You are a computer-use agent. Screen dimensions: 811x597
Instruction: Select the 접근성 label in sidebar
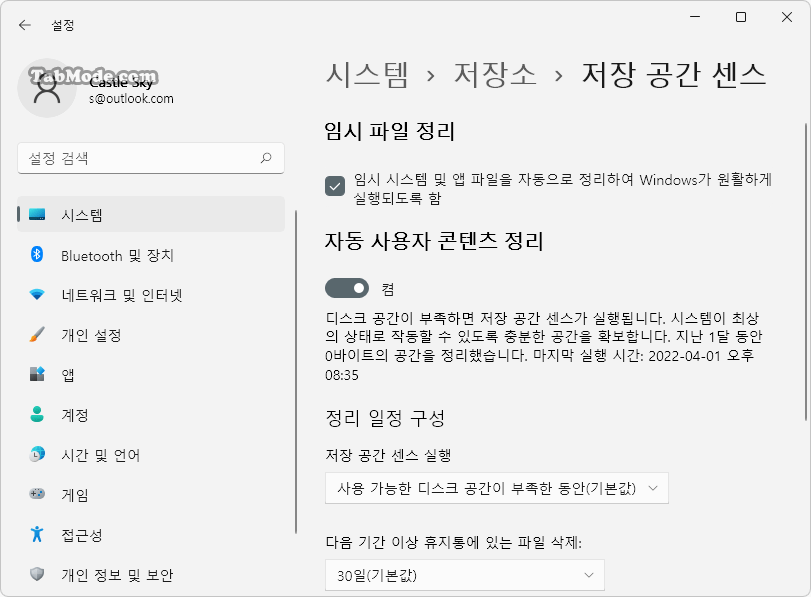(81, 534)
